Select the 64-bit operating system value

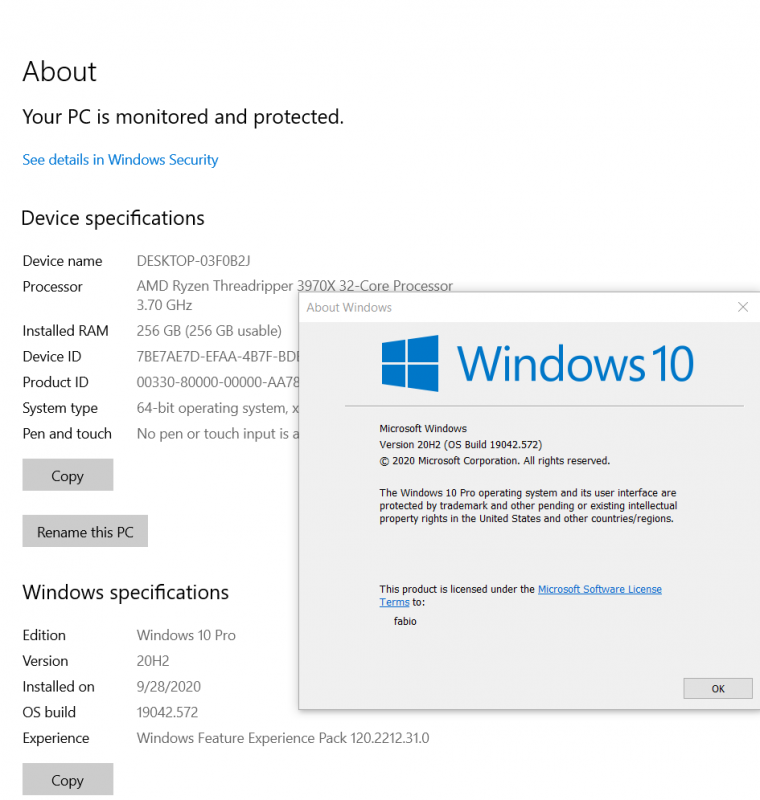tap(217, 408)
